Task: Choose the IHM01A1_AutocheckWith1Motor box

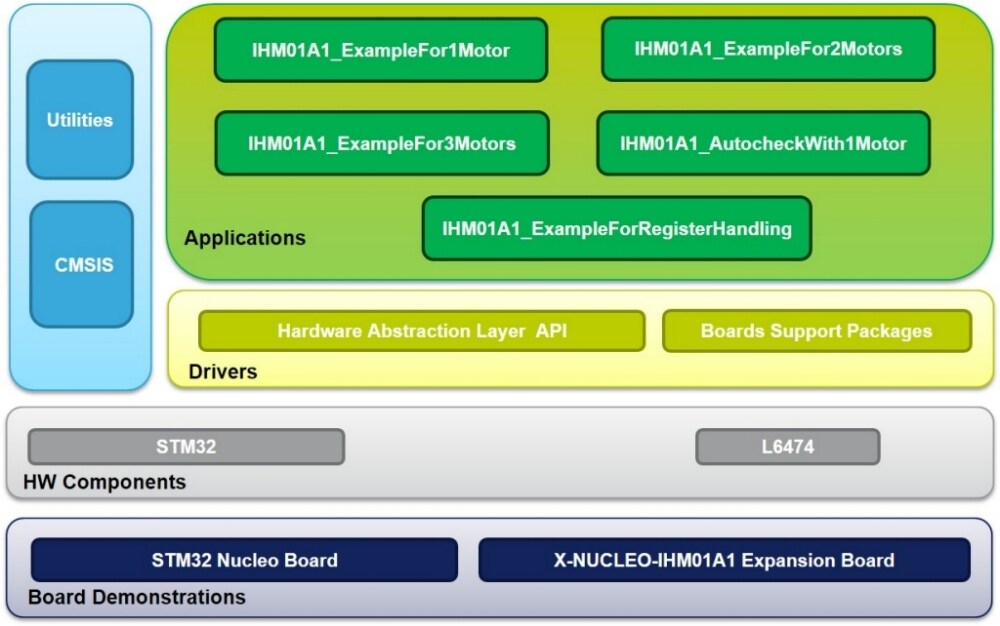Action: coord(763,143)
